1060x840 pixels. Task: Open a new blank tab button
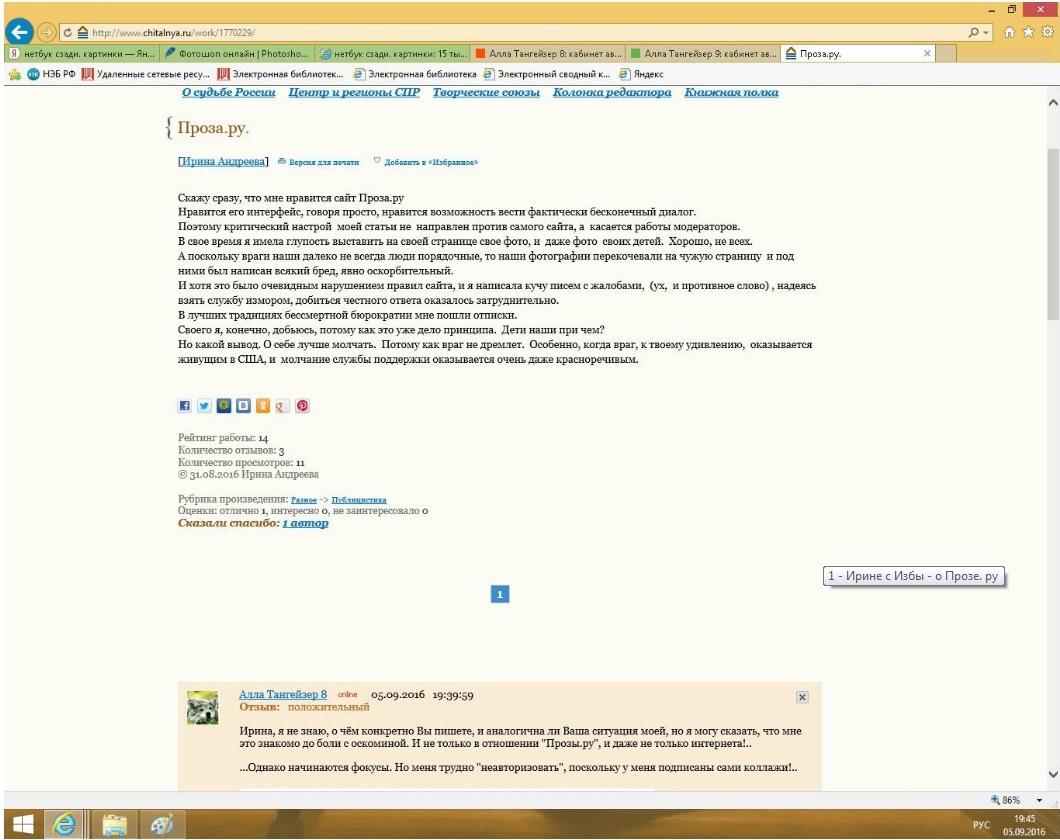[x=946, y=53]
